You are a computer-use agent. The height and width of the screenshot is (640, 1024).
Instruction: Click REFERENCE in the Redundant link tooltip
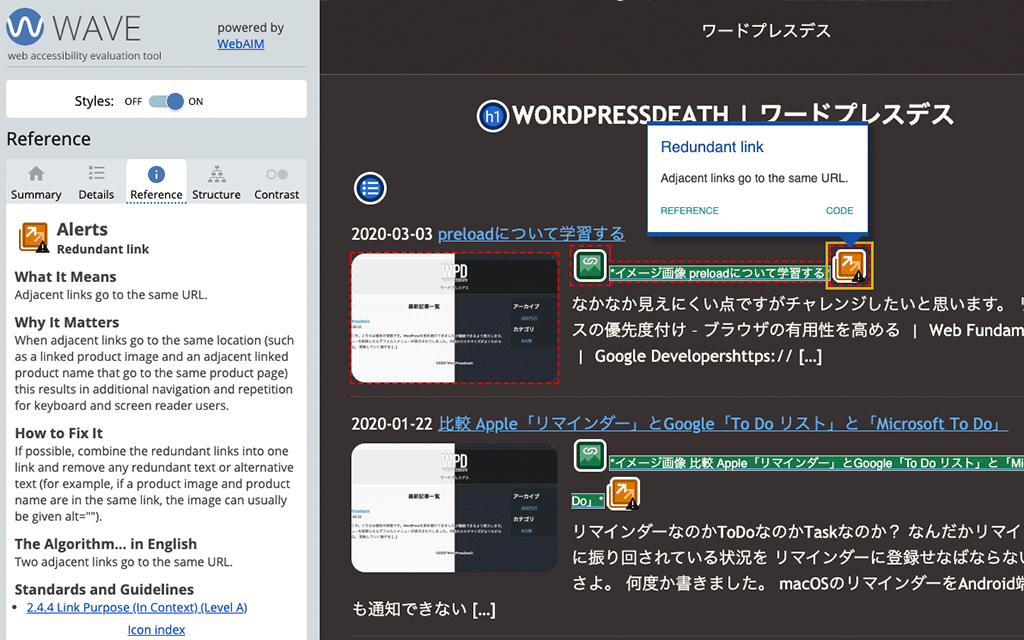[x=689, y=210]
